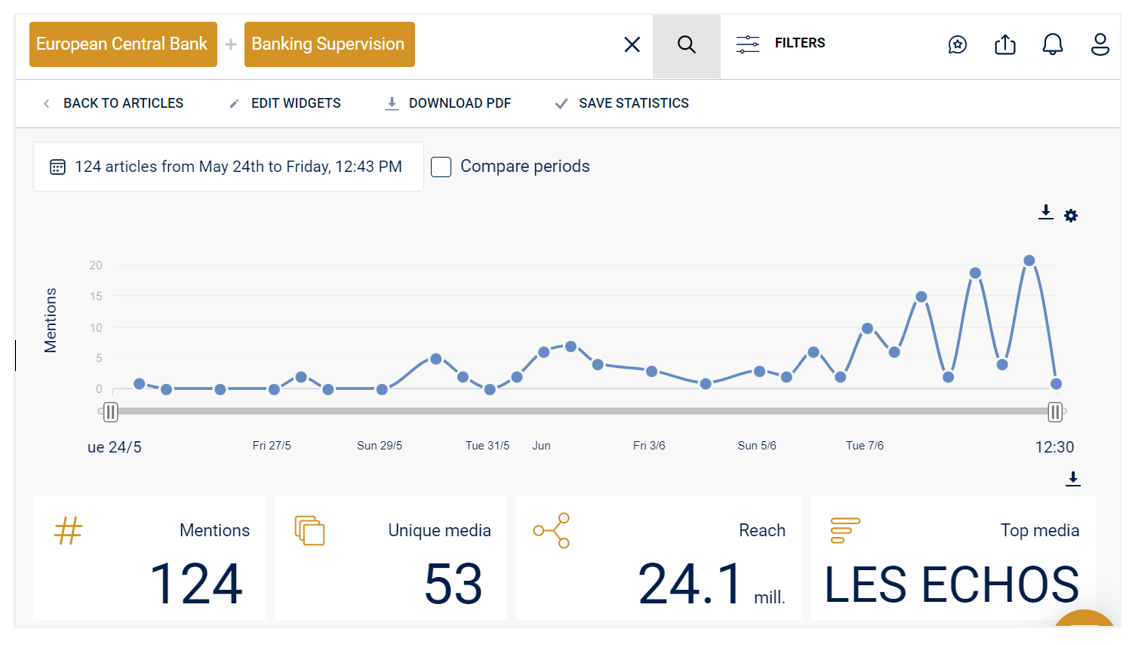Click the share nodes icon on Reach card
1141x645 pixels.
552,531
